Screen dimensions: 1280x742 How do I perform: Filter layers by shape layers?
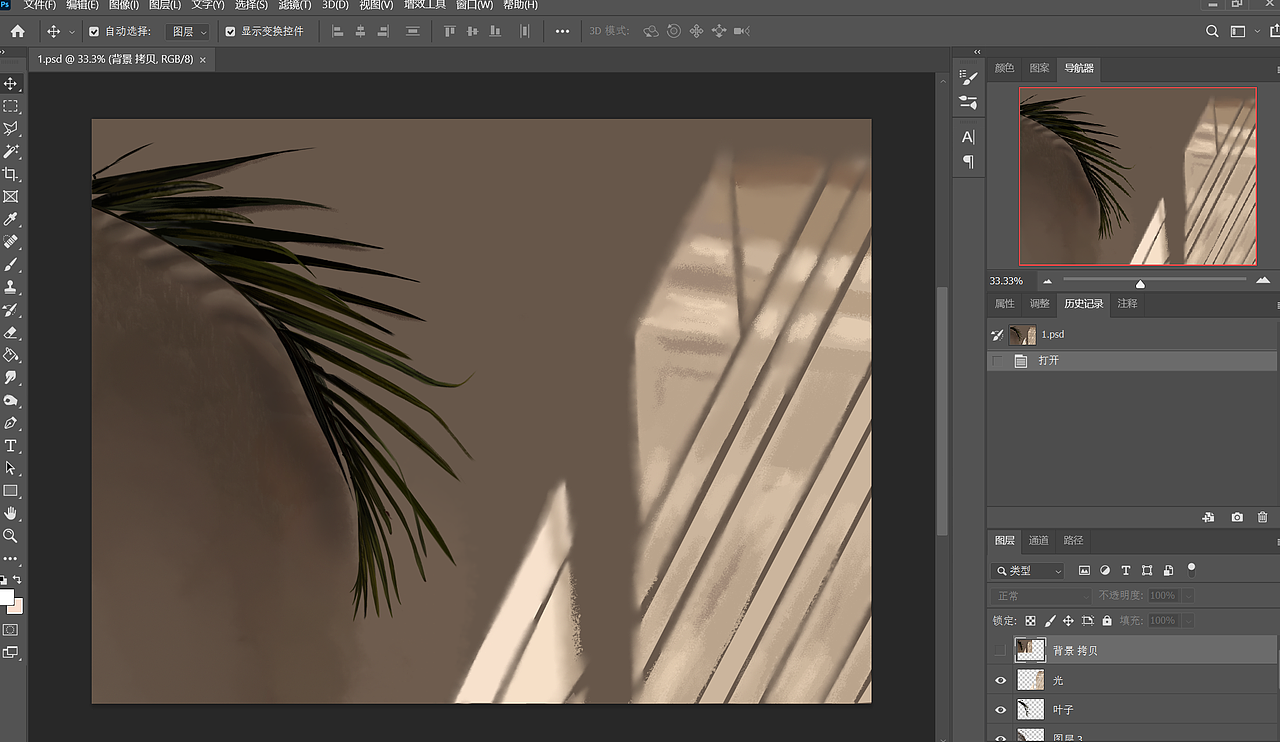1147,570
